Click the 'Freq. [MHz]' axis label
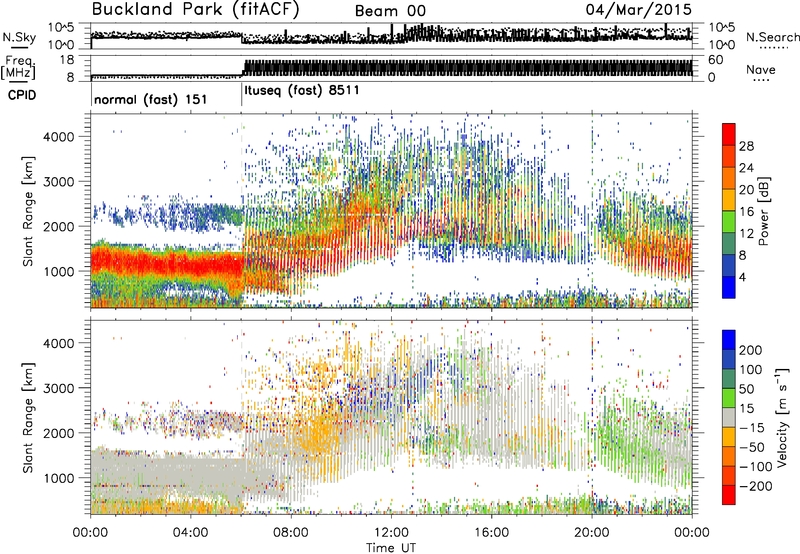The width and height of the screenshot is (800, 554). 18,67
